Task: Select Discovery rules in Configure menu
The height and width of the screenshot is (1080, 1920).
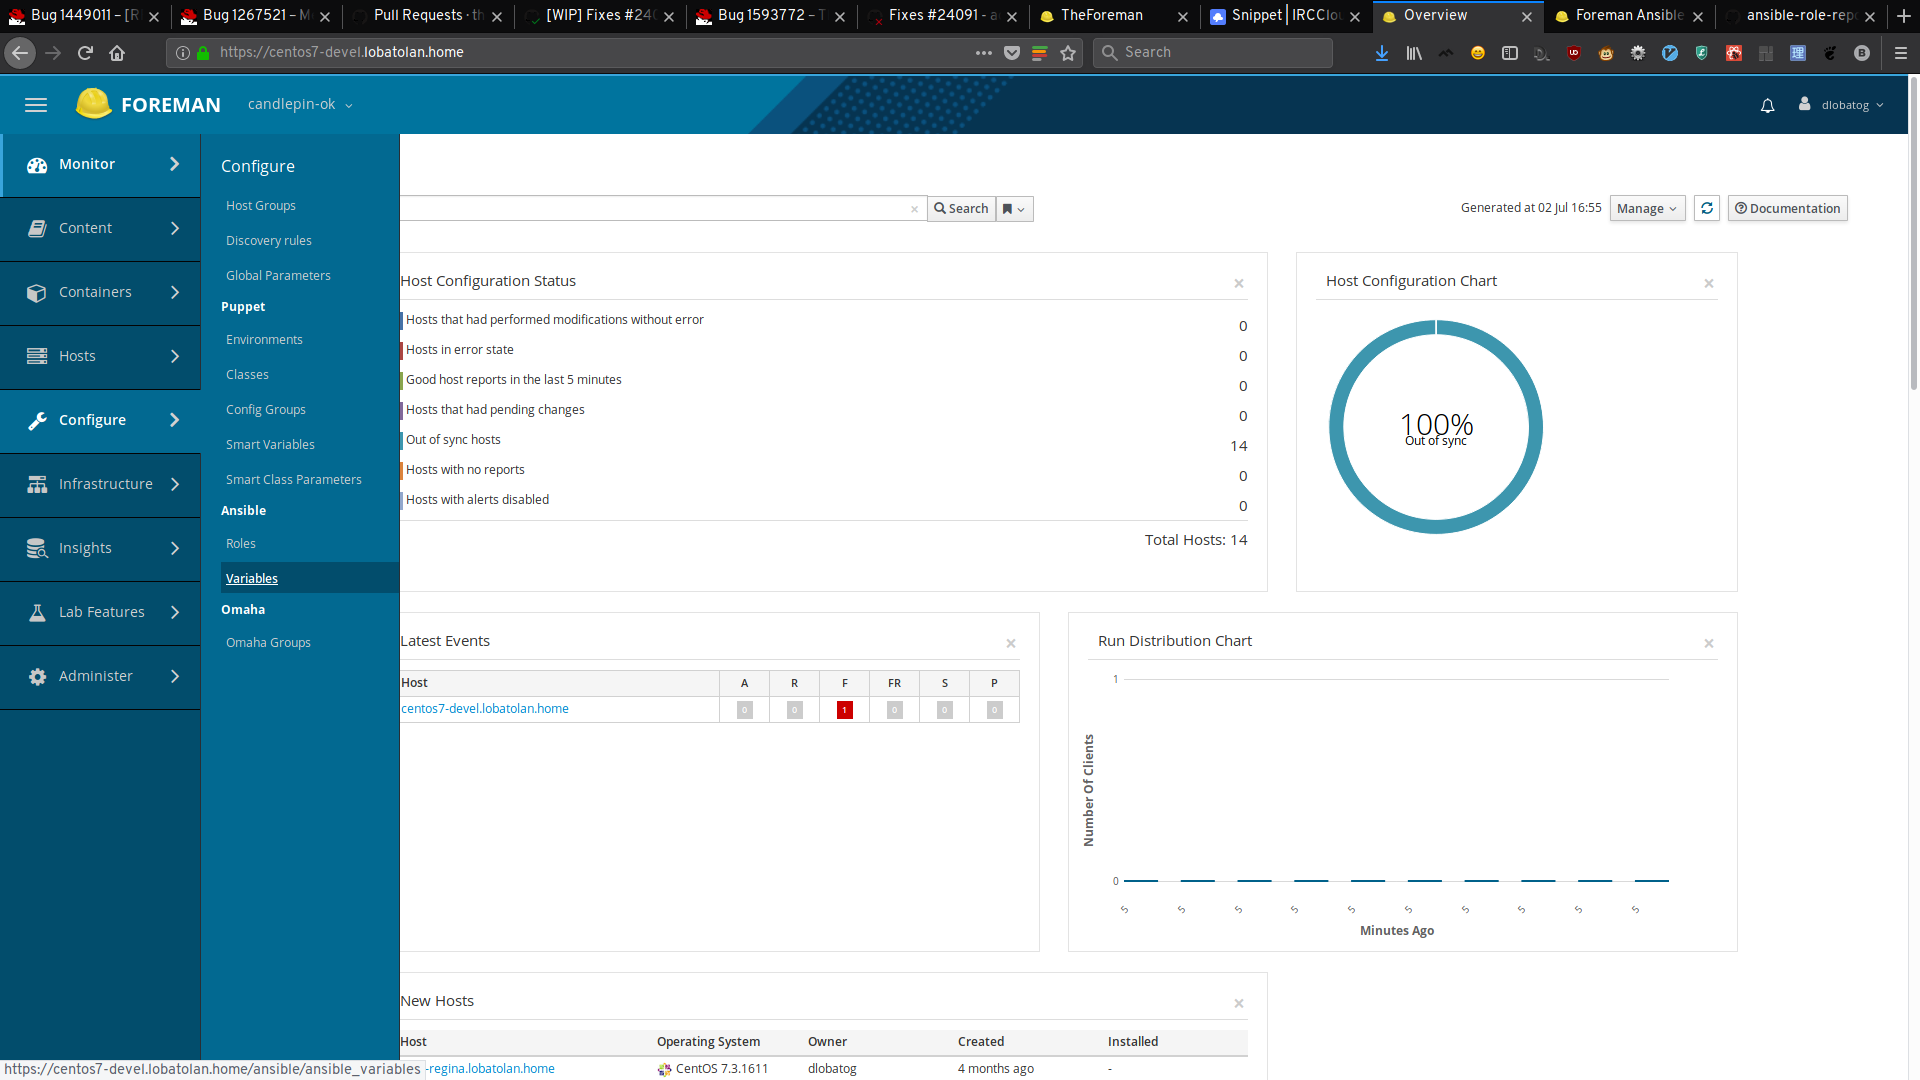Action: point(269,241)
